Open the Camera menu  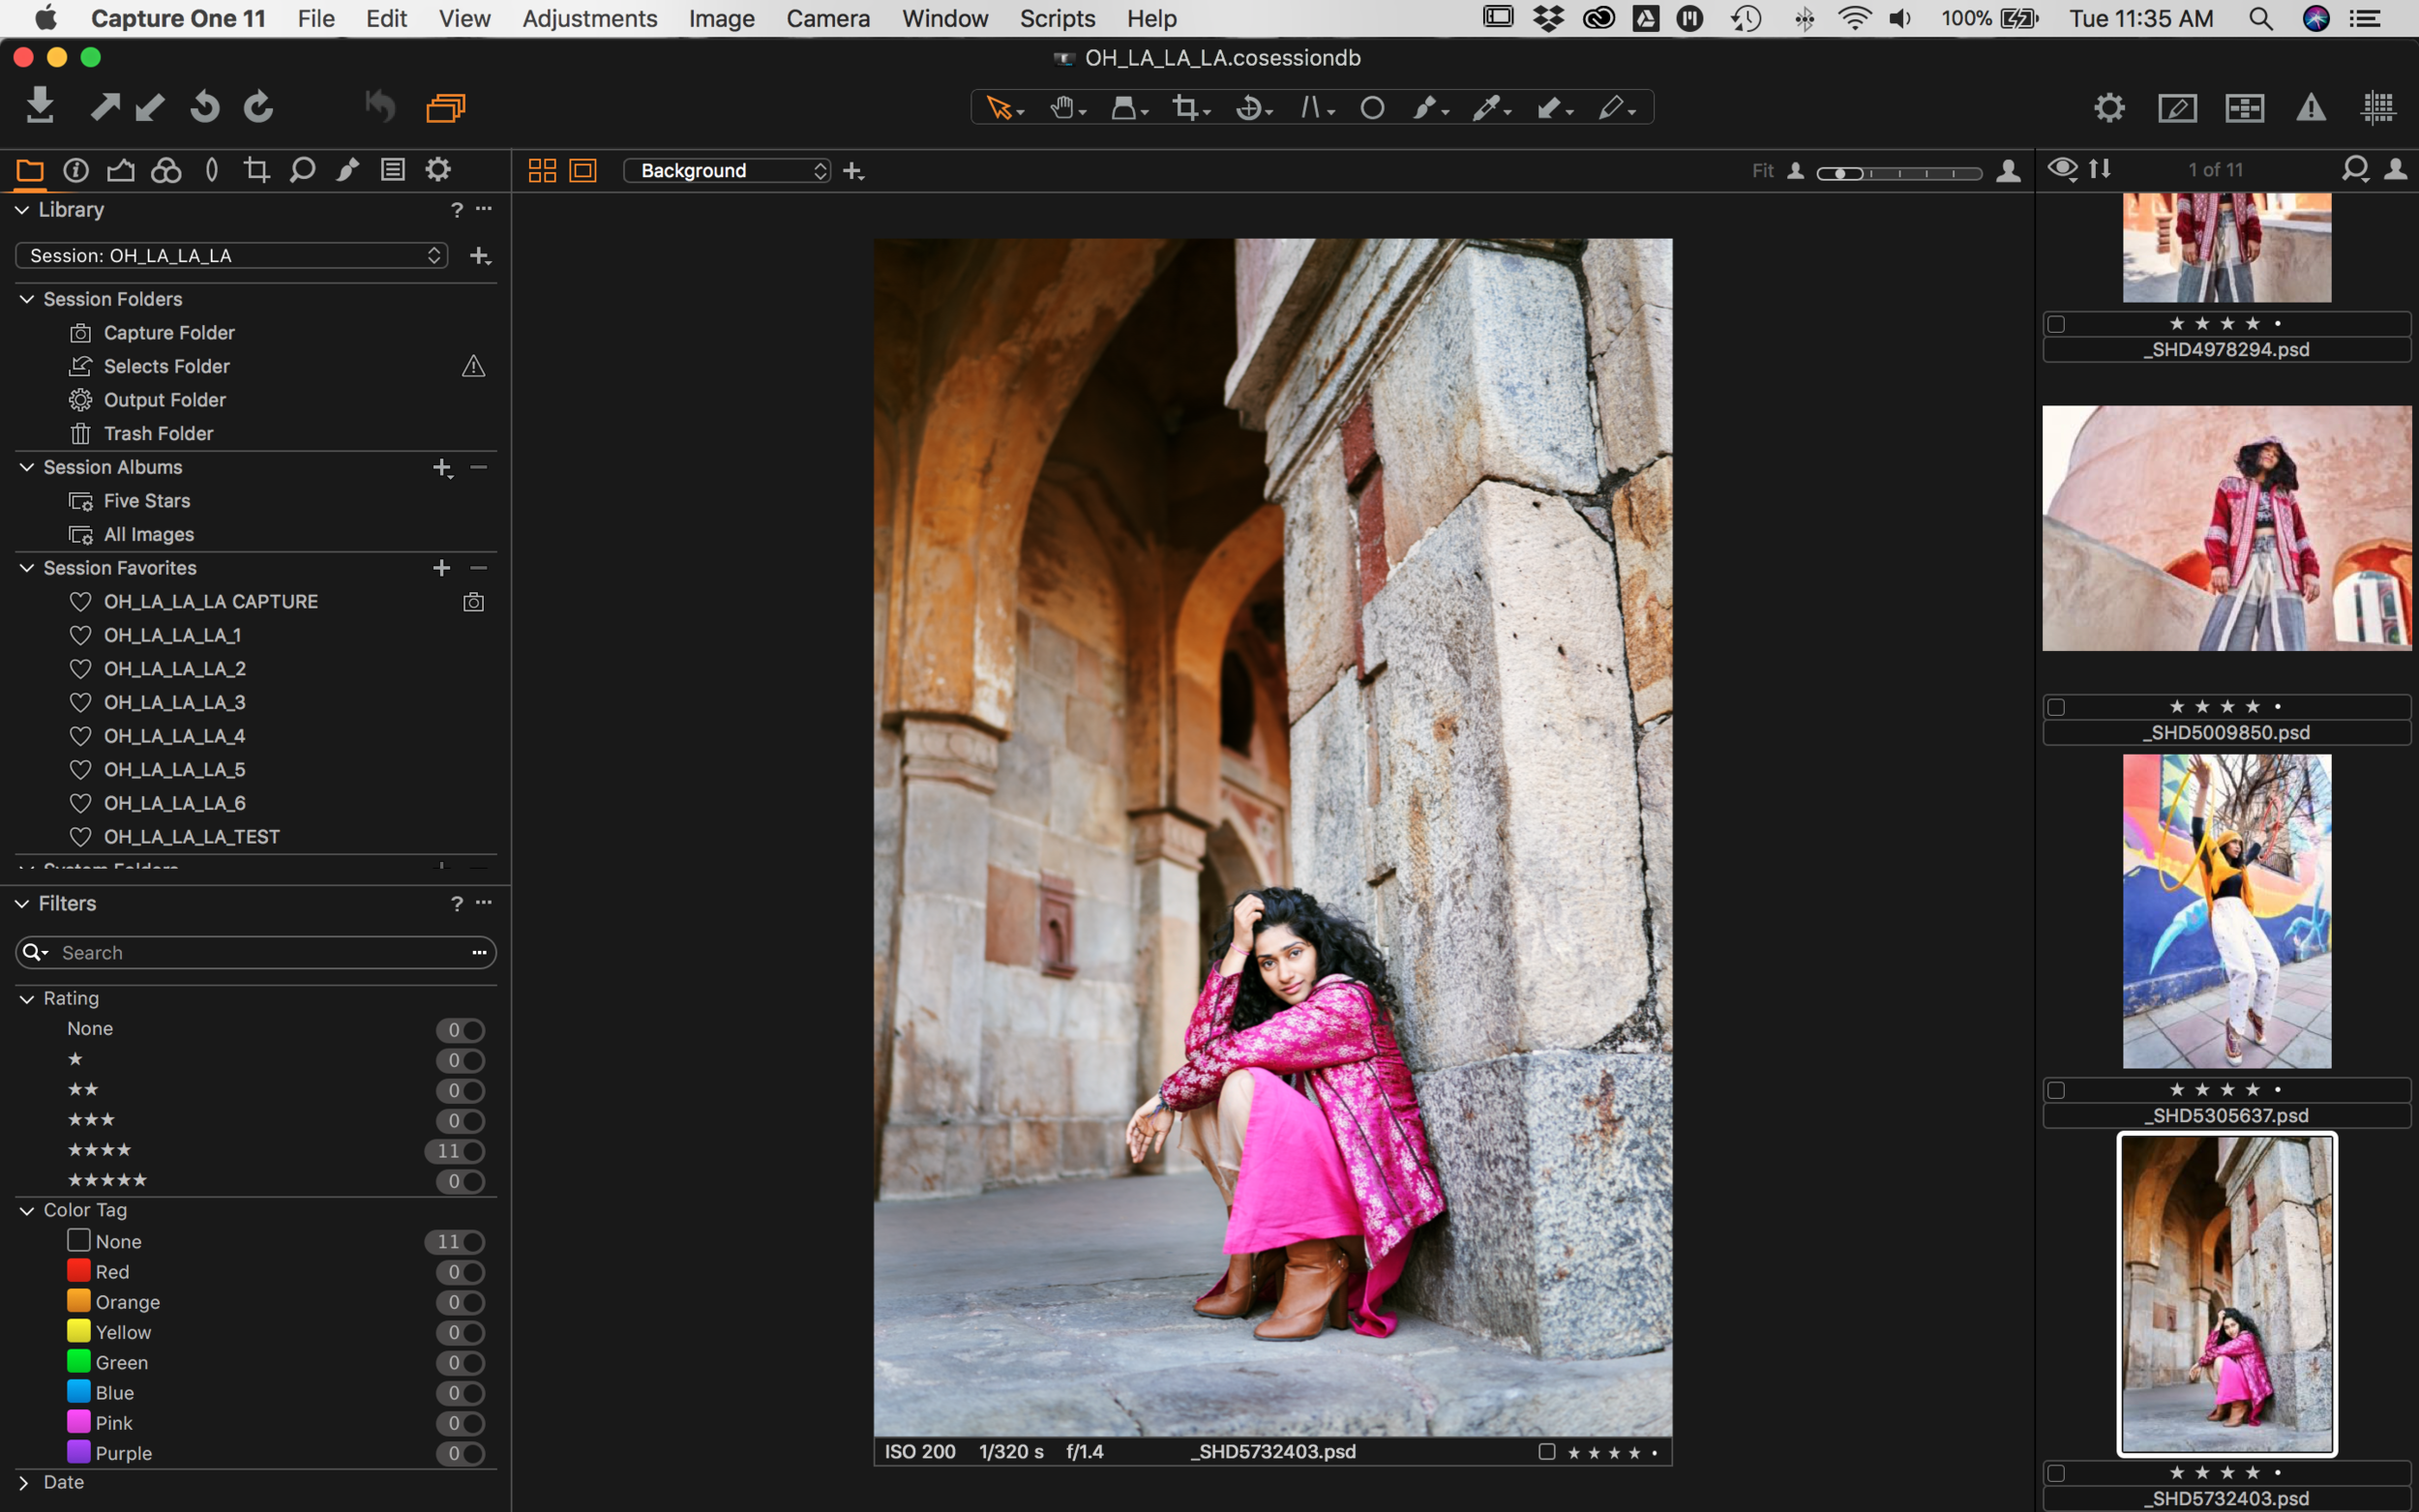tap(827, 18)
